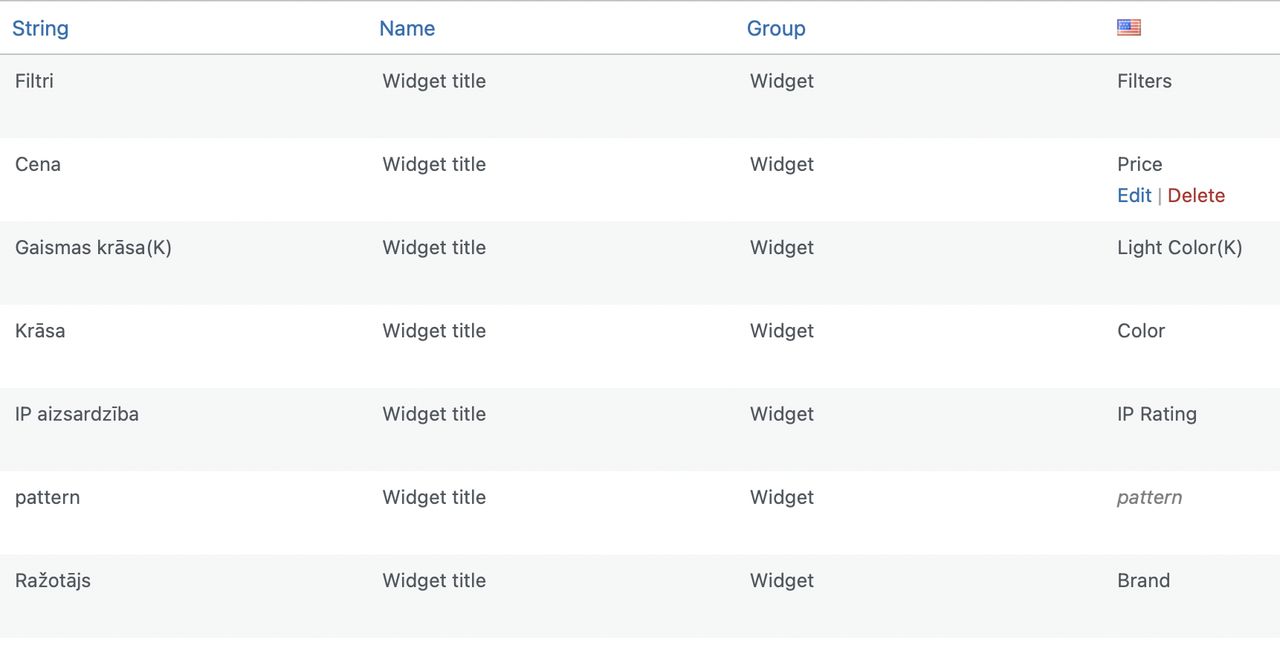Click the Filters translation text

click(1144, 81)
